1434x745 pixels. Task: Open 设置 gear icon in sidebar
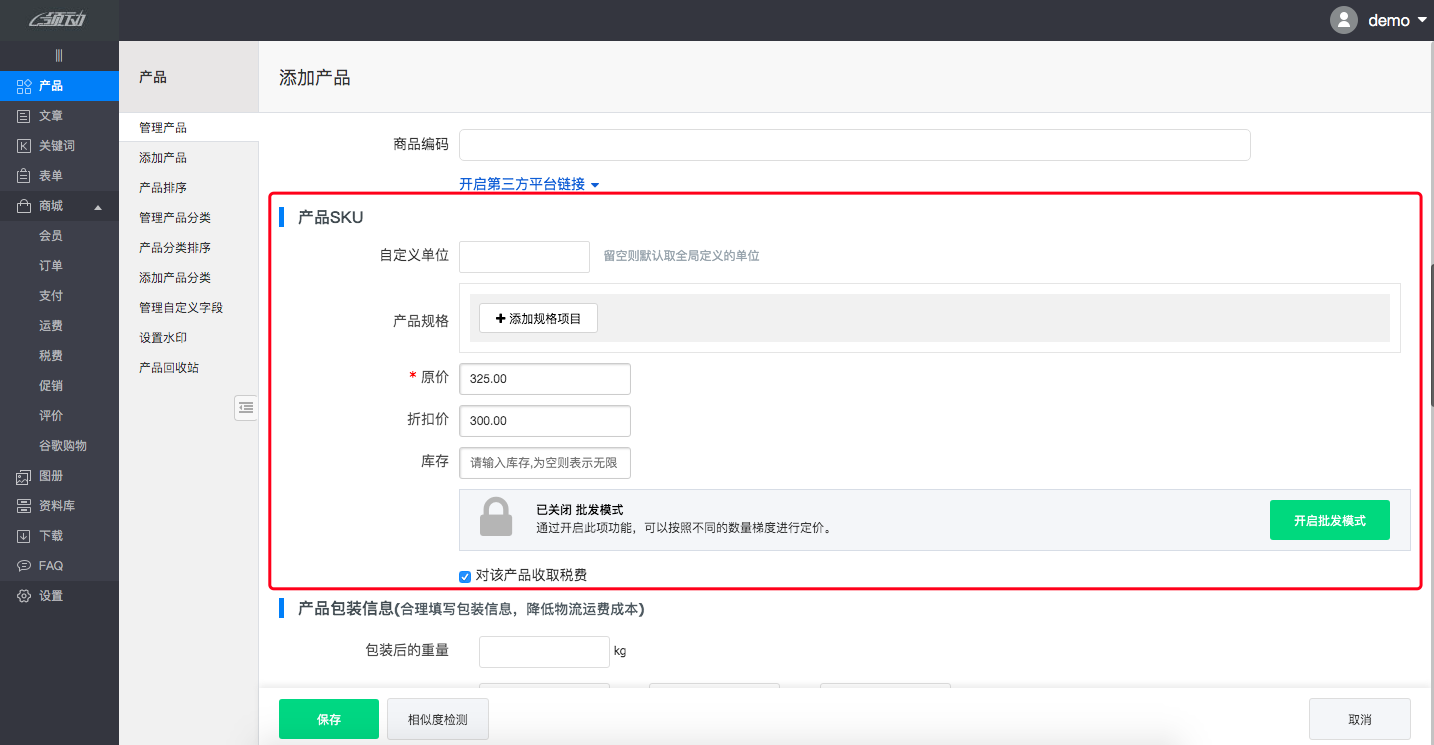tap(24, 596)
